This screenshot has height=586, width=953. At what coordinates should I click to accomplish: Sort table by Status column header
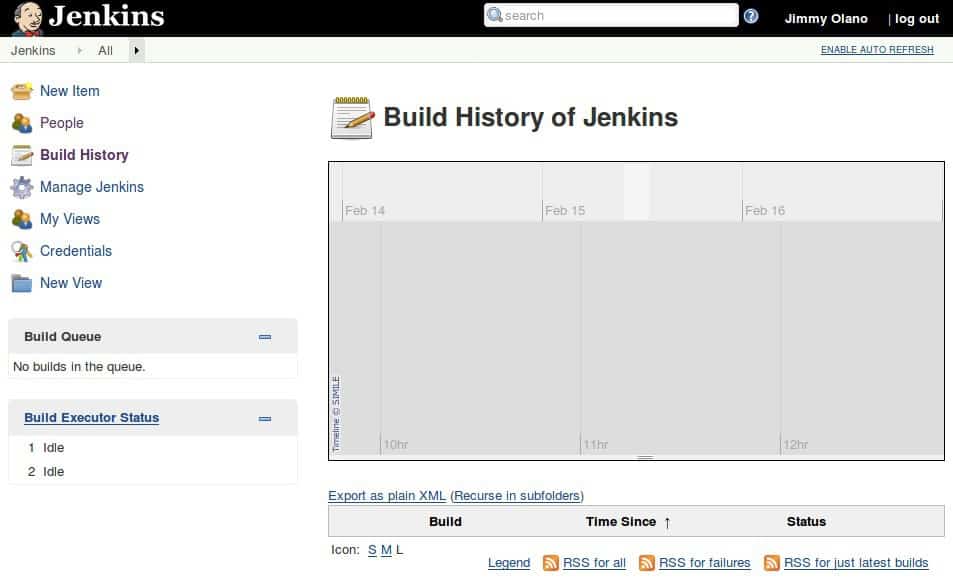pyautogui.click(x=807, y=522)
